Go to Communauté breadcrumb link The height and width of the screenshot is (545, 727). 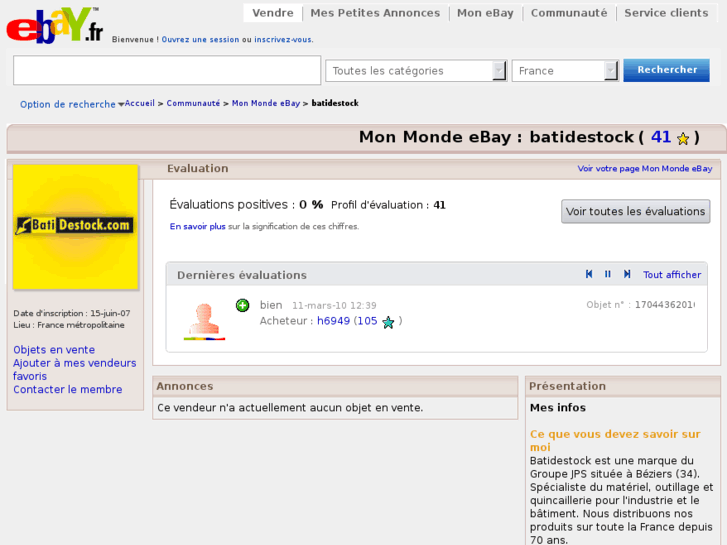coord(193,103)
